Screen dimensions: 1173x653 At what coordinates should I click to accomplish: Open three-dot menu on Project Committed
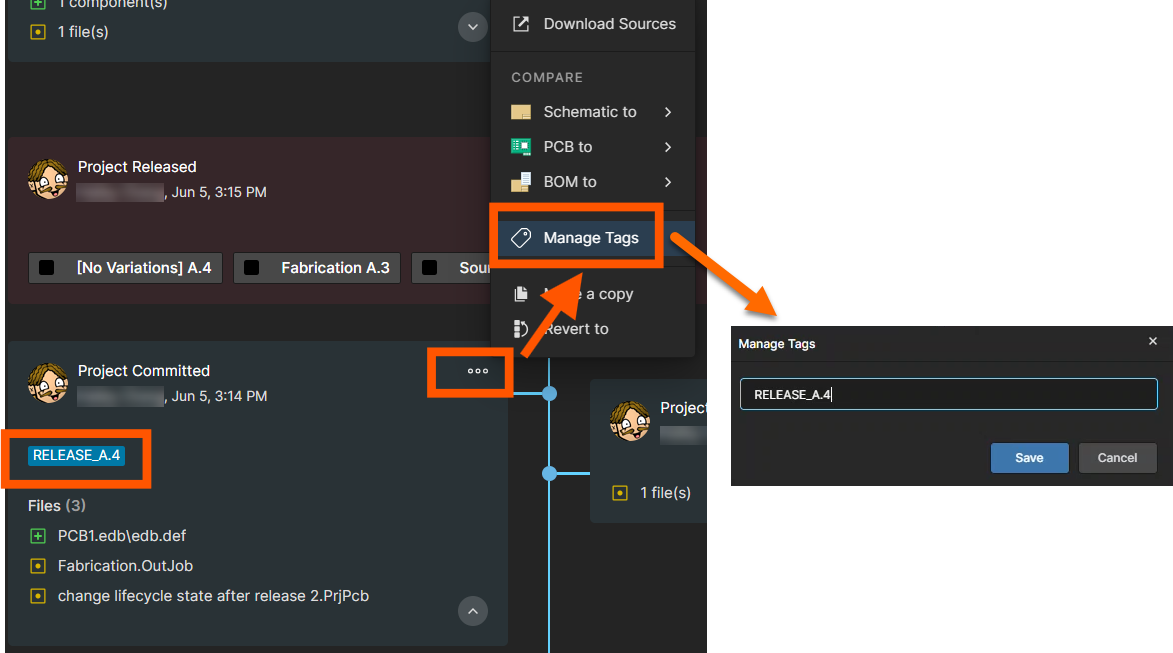click(477, 371)
